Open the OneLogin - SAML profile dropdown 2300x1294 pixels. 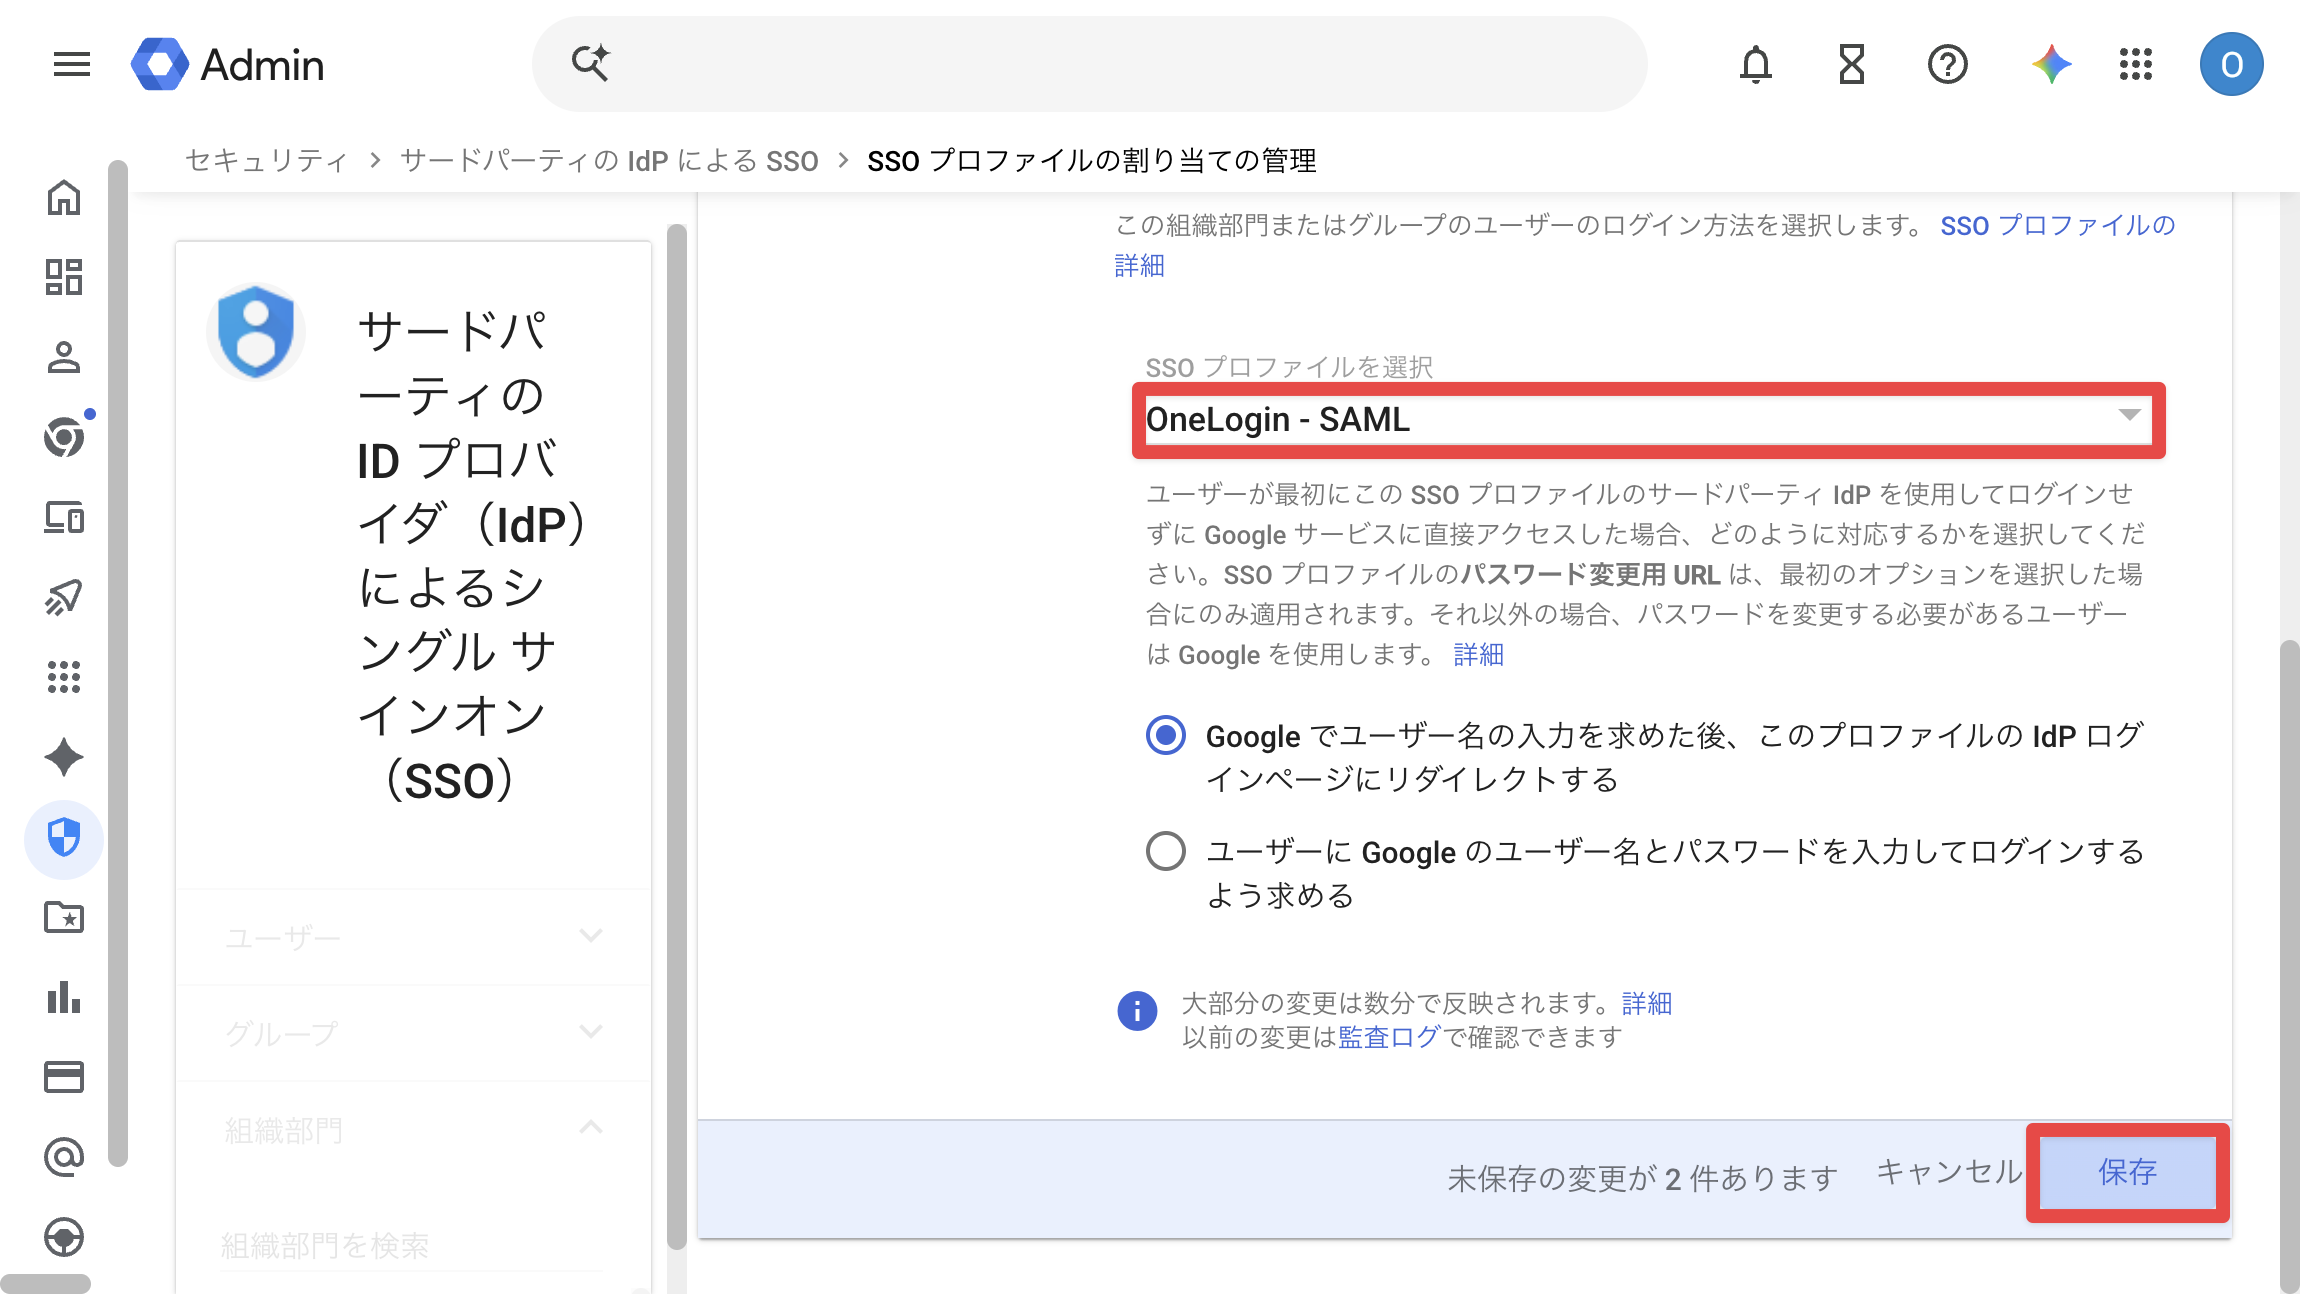(1647, 420)
